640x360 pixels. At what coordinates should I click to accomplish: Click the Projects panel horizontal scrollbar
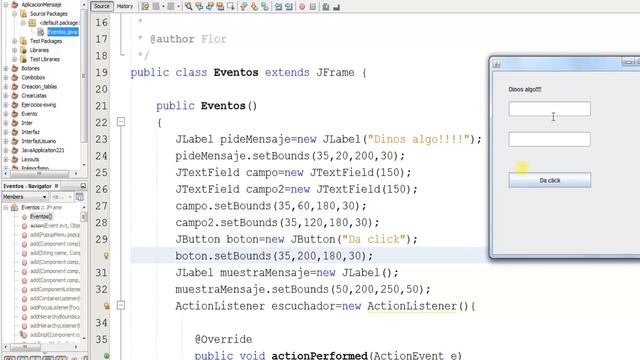pos(39,173)
